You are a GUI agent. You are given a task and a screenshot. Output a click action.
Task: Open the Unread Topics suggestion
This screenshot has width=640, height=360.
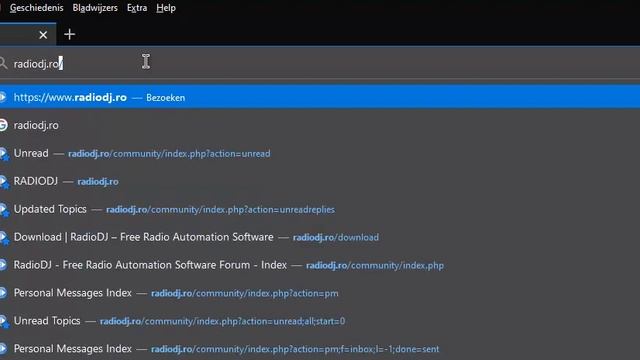[320, 321]
